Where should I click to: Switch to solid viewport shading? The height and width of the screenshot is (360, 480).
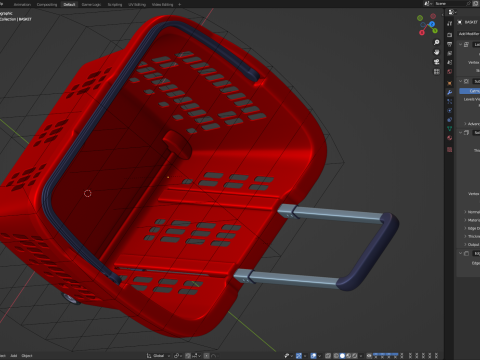click(342, 356)
